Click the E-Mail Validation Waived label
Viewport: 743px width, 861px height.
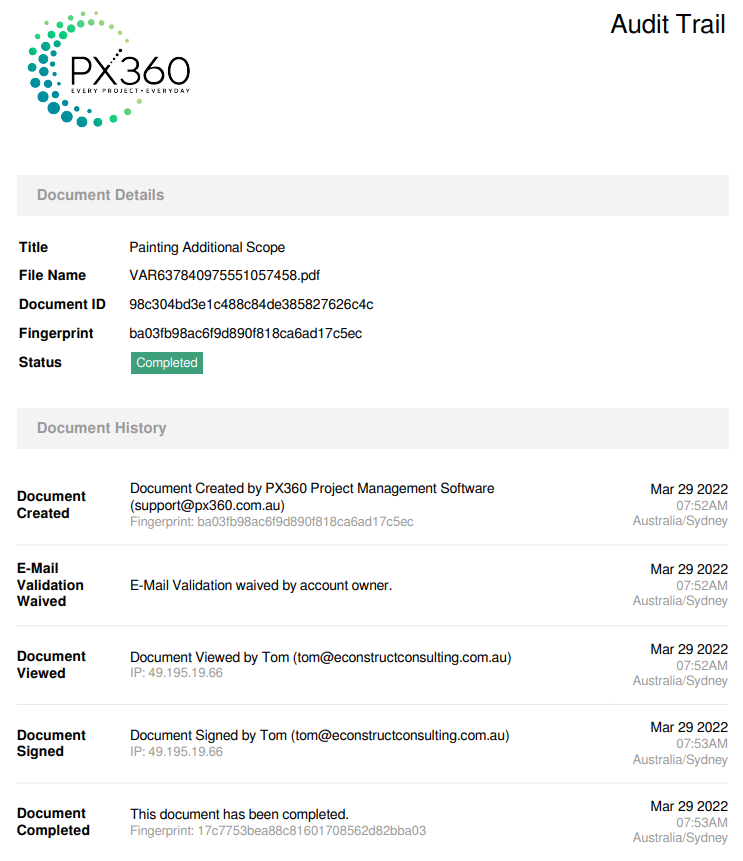[x=50, y=585]
